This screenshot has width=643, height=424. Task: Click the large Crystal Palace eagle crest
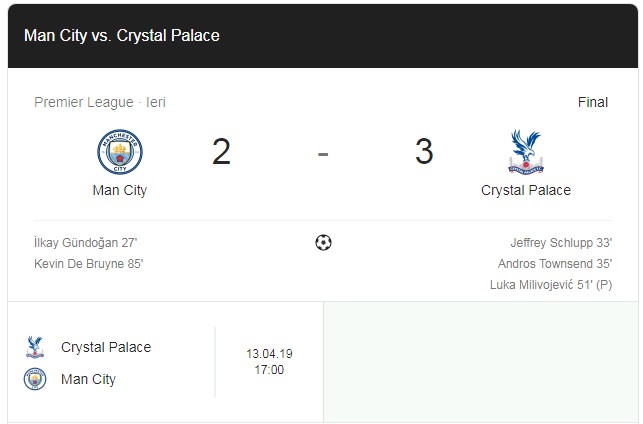coord(526,152)
